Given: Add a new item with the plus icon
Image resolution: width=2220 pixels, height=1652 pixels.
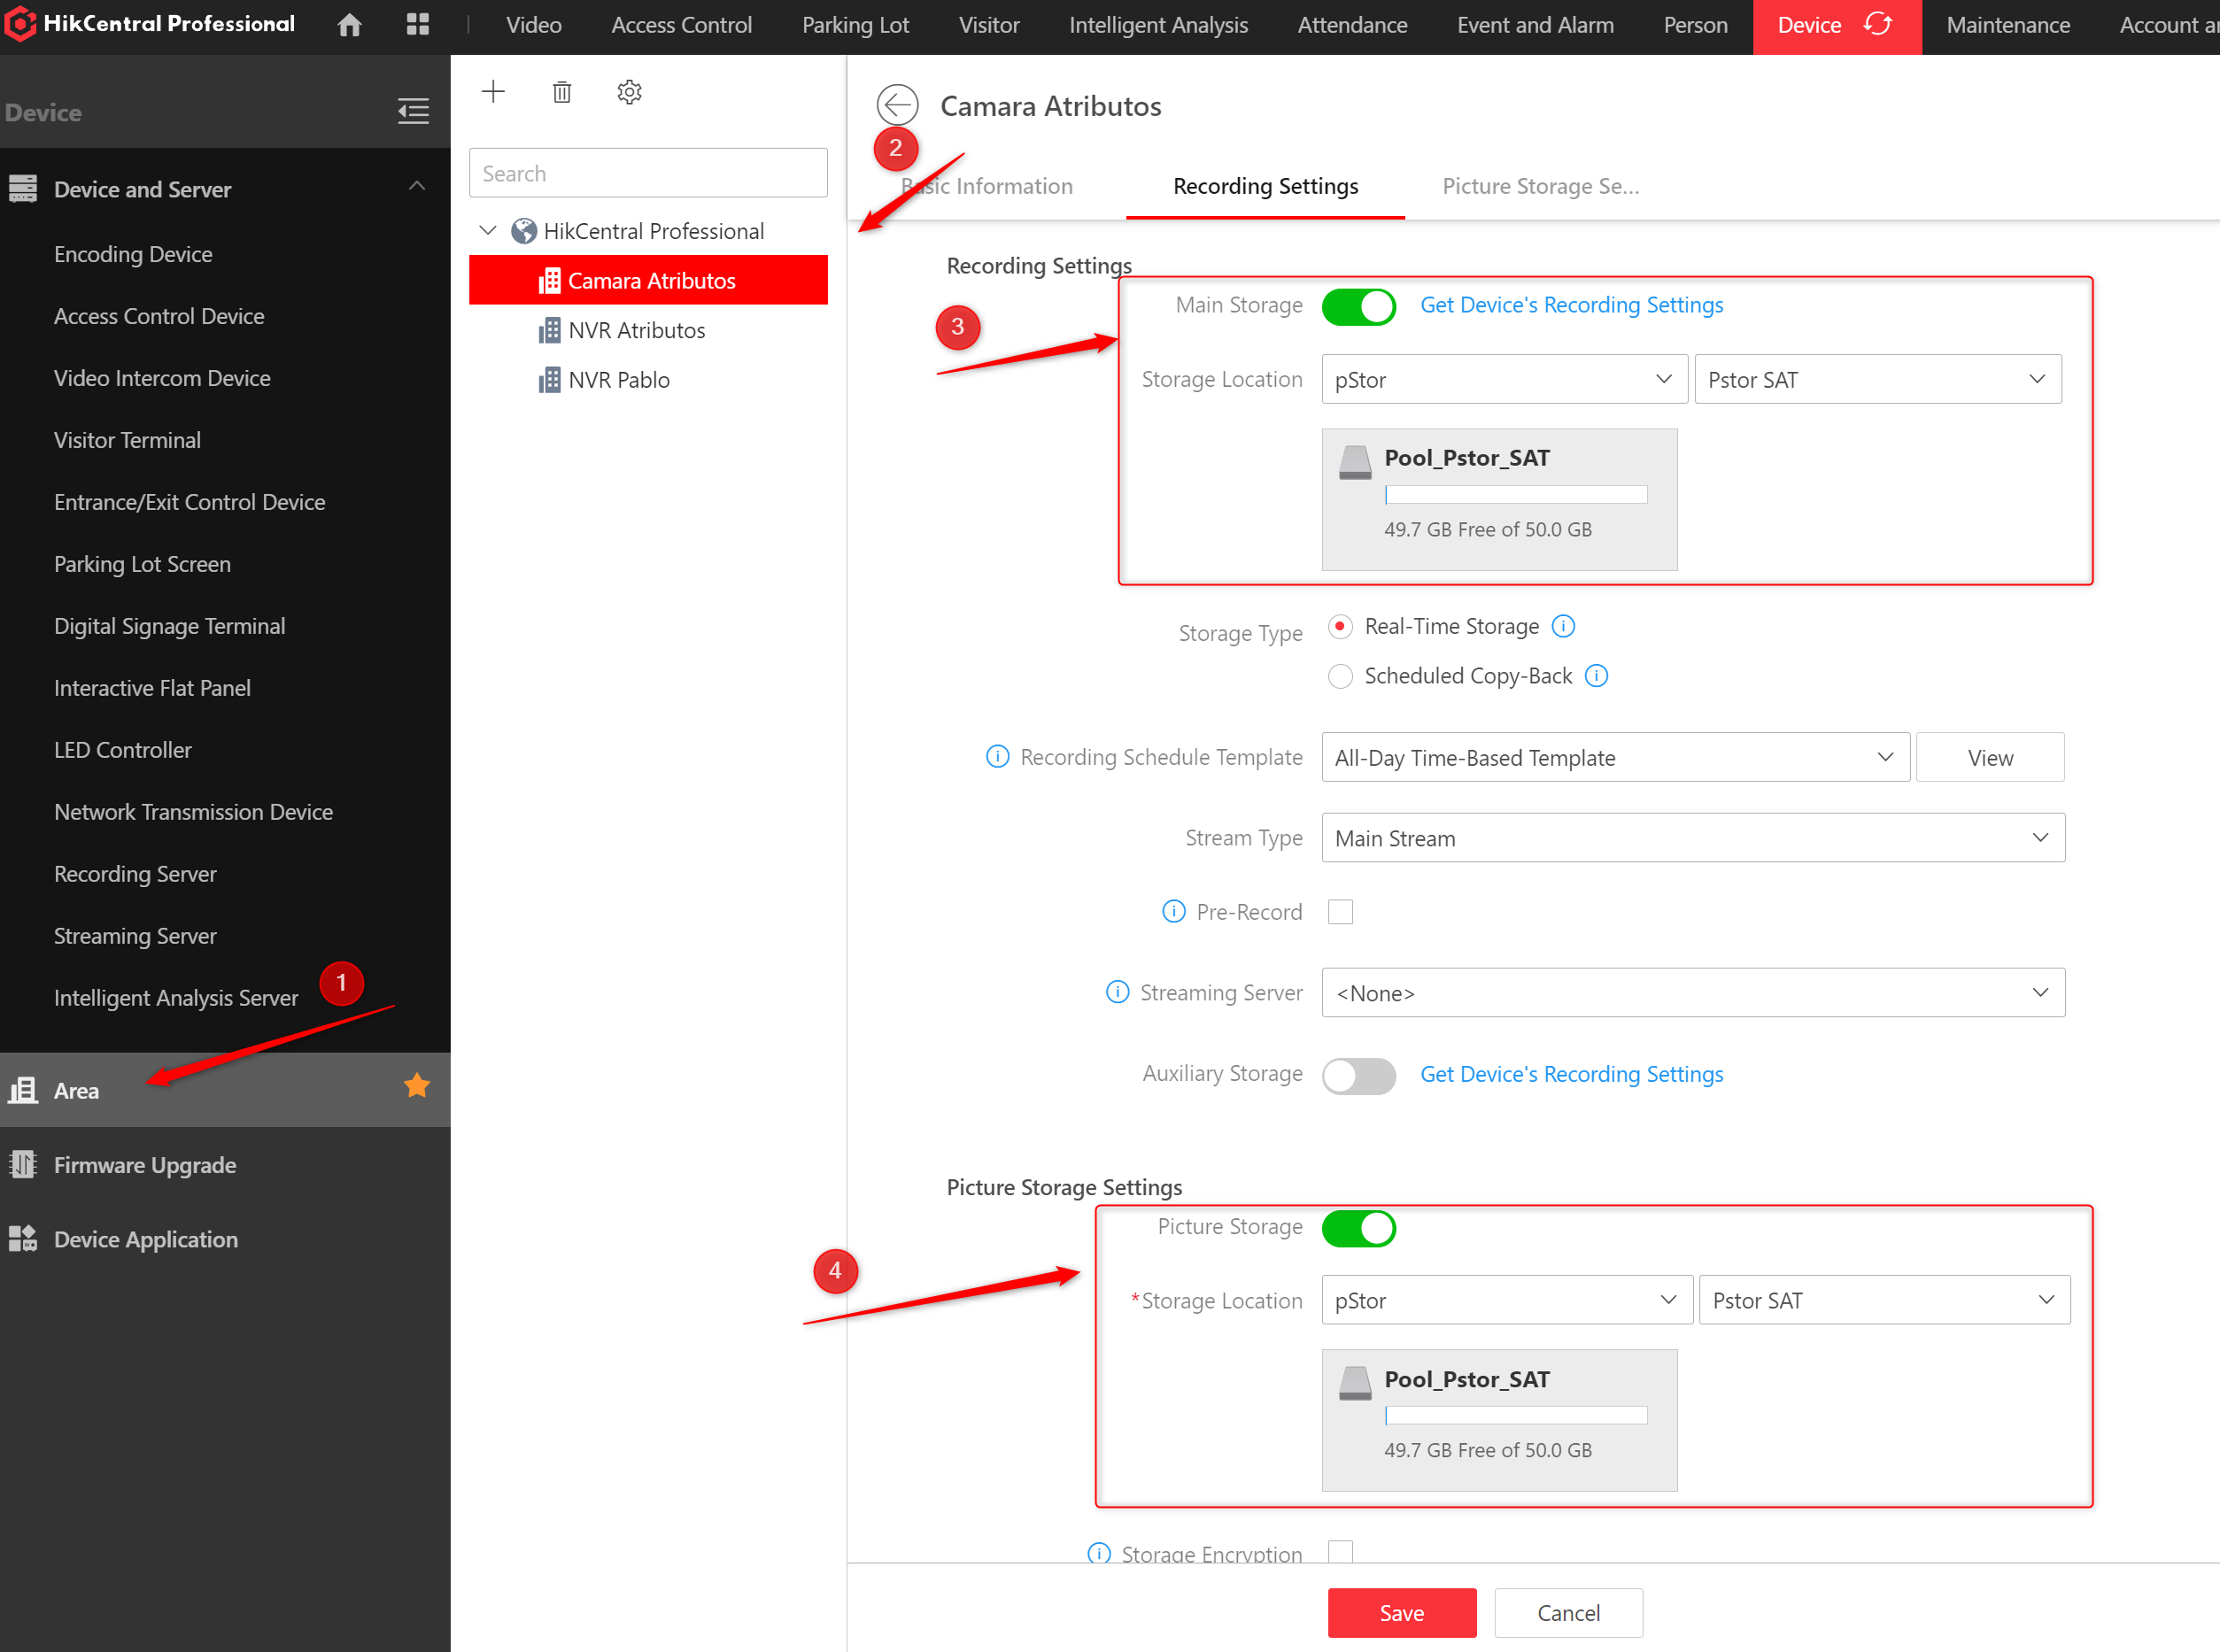Looking at the screenshot, I should click(x=493, y=91).
